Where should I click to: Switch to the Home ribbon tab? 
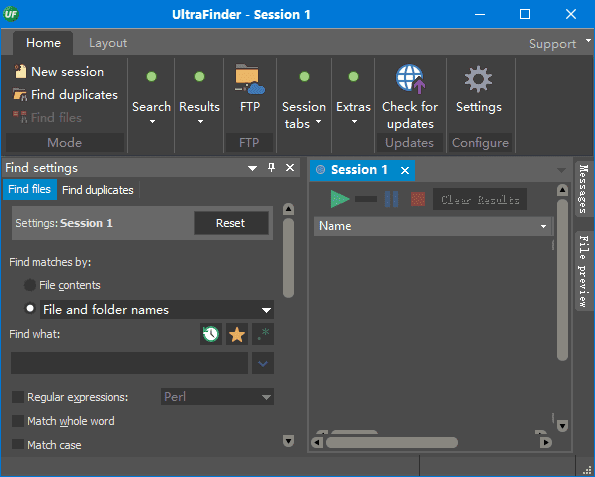coord(43,43)
